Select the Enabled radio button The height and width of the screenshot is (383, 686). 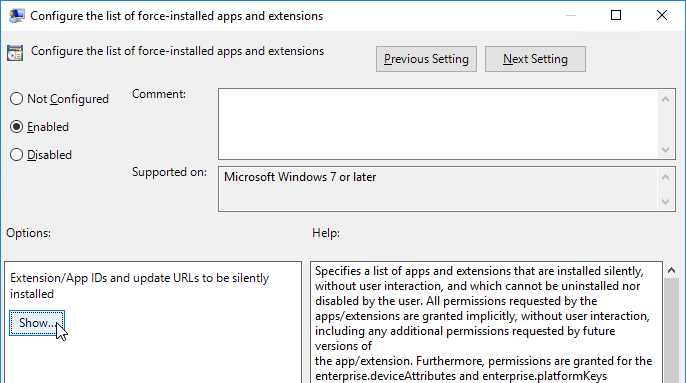pyautogui.click(x=16, y=127)
